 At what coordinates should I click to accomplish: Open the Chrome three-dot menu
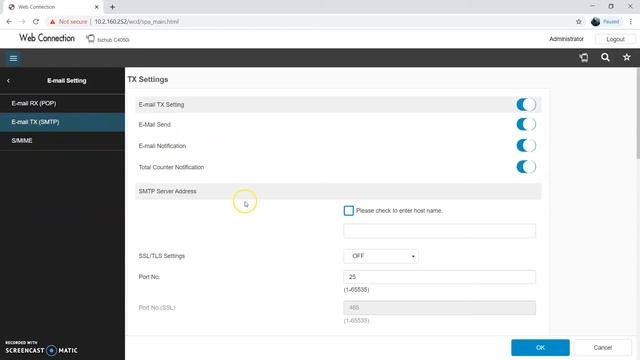click(631, 22)
